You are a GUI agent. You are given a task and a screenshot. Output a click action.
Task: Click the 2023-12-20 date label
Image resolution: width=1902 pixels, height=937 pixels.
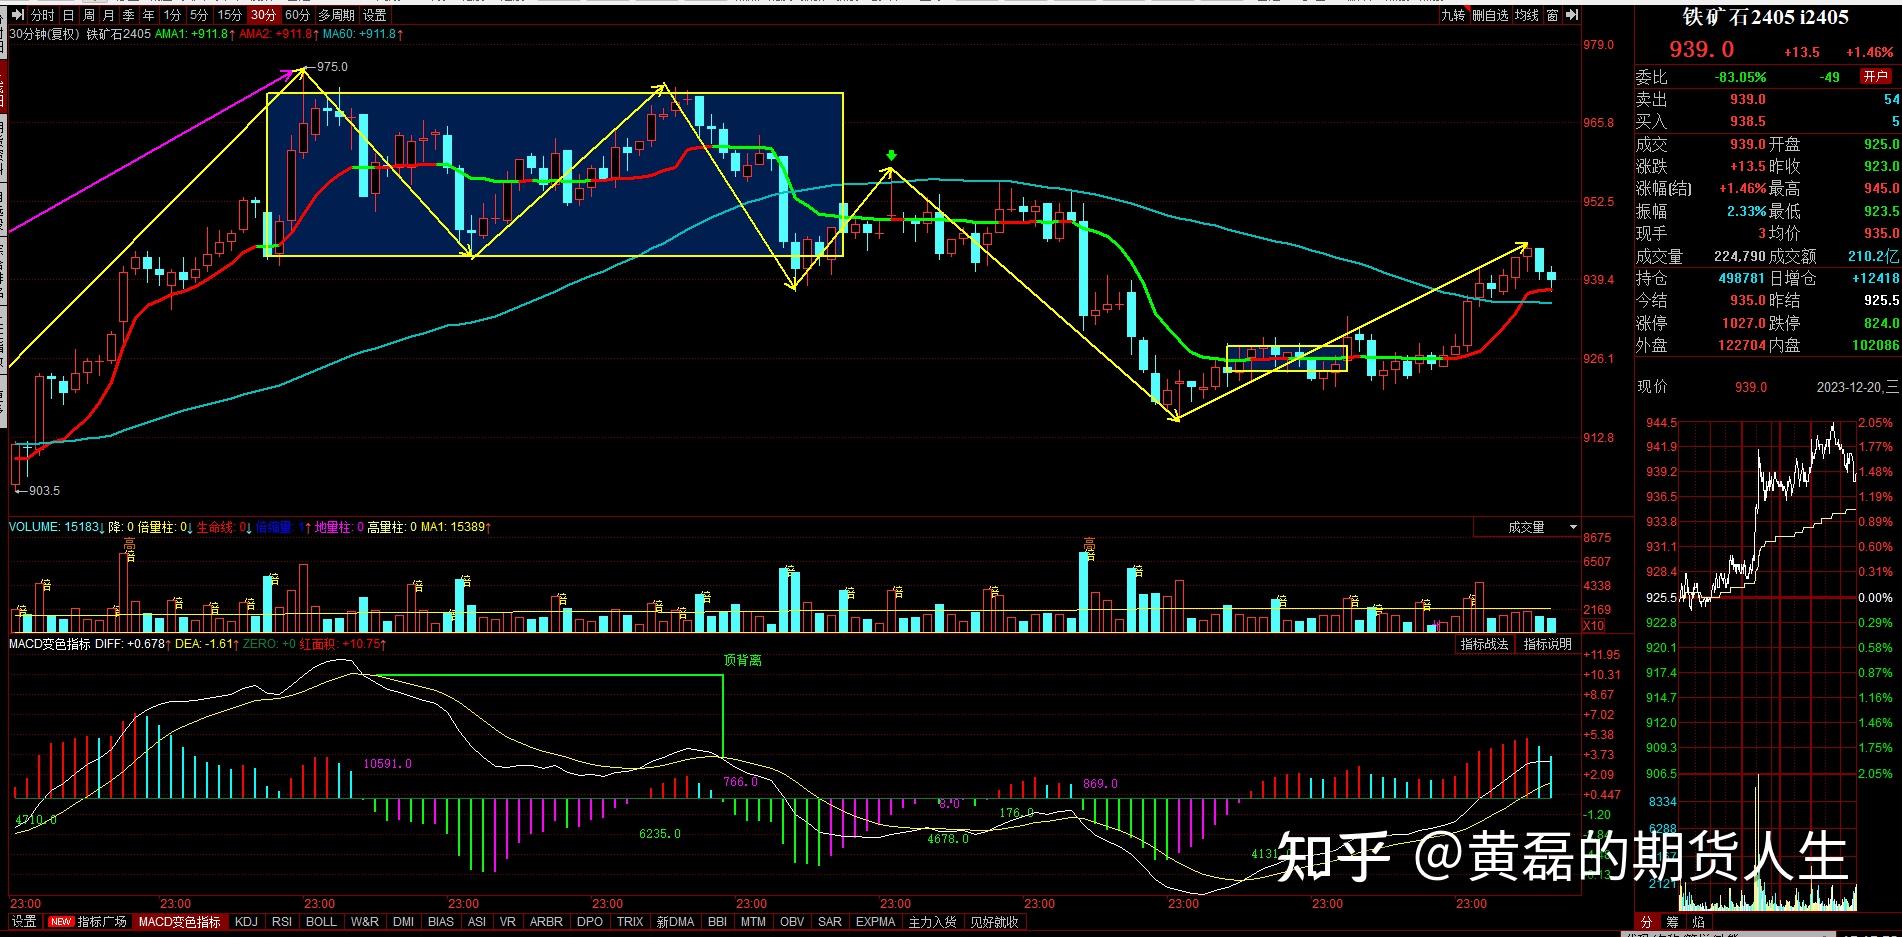point(1848,387)
